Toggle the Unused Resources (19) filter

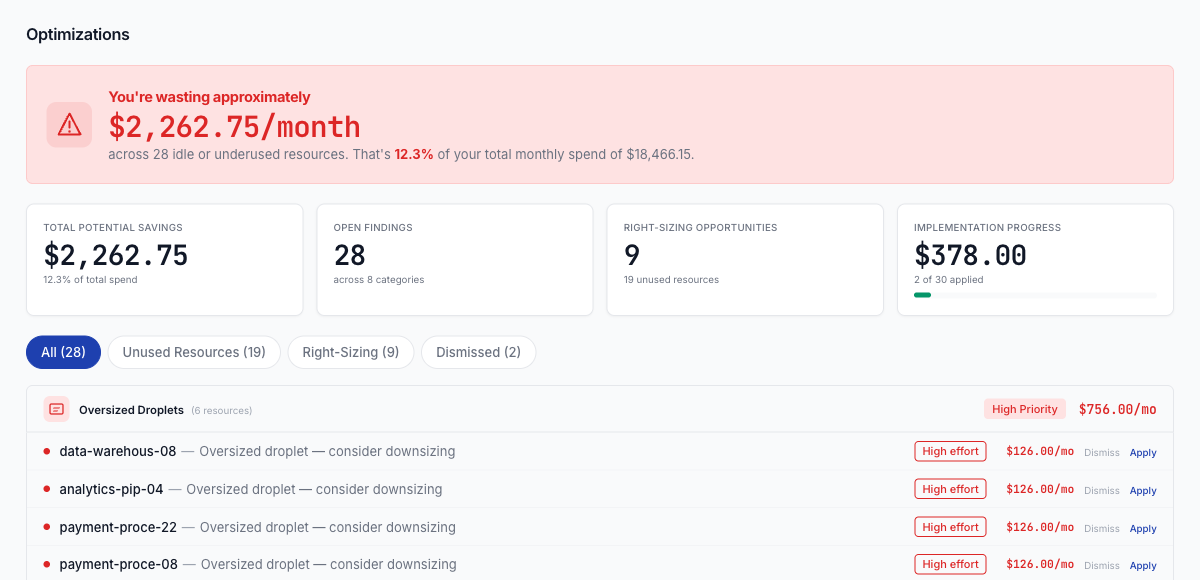pos(194,352)
